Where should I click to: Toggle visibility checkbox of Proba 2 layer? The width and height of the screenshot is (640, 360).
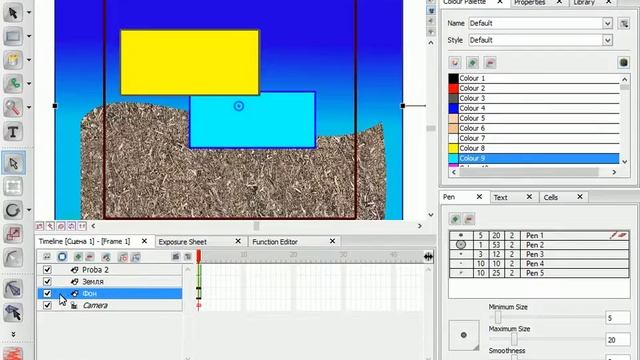click(x=47, y=270)
